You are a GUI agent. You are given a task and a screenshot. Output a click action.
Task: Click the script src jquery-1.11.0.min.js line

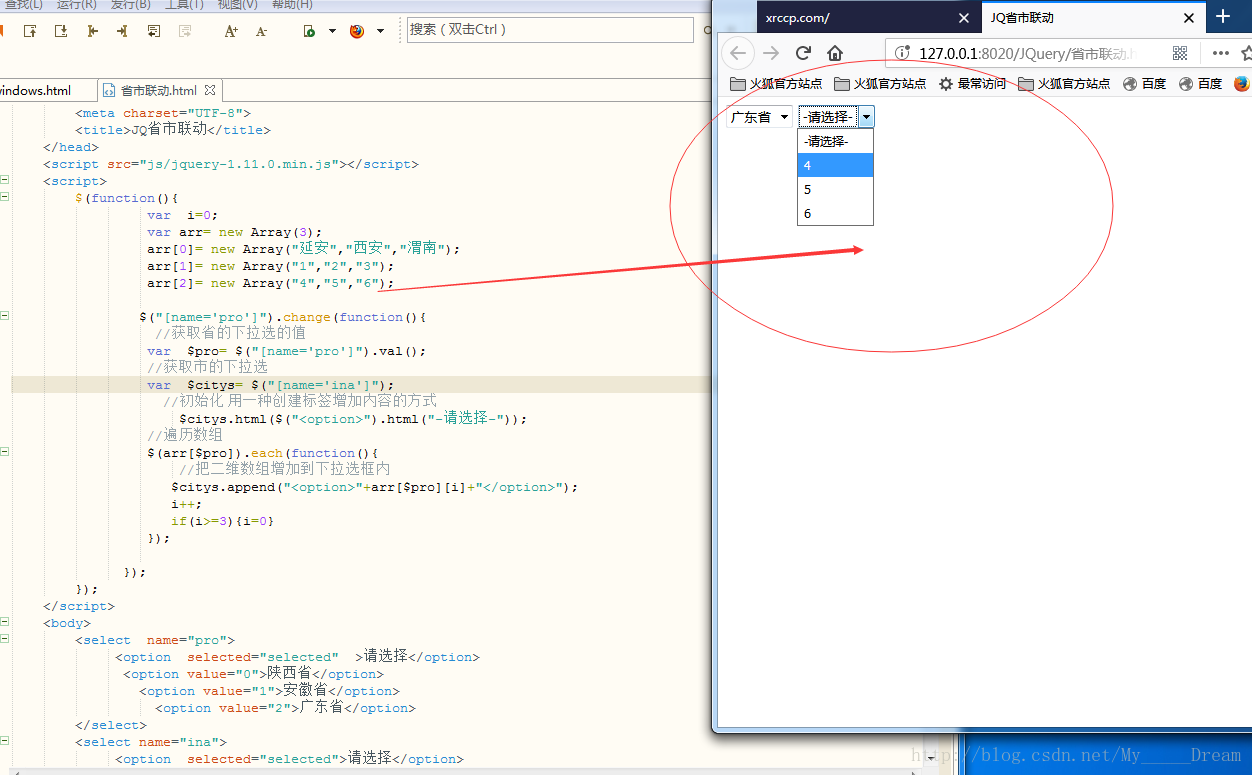(x=231, y=164)
